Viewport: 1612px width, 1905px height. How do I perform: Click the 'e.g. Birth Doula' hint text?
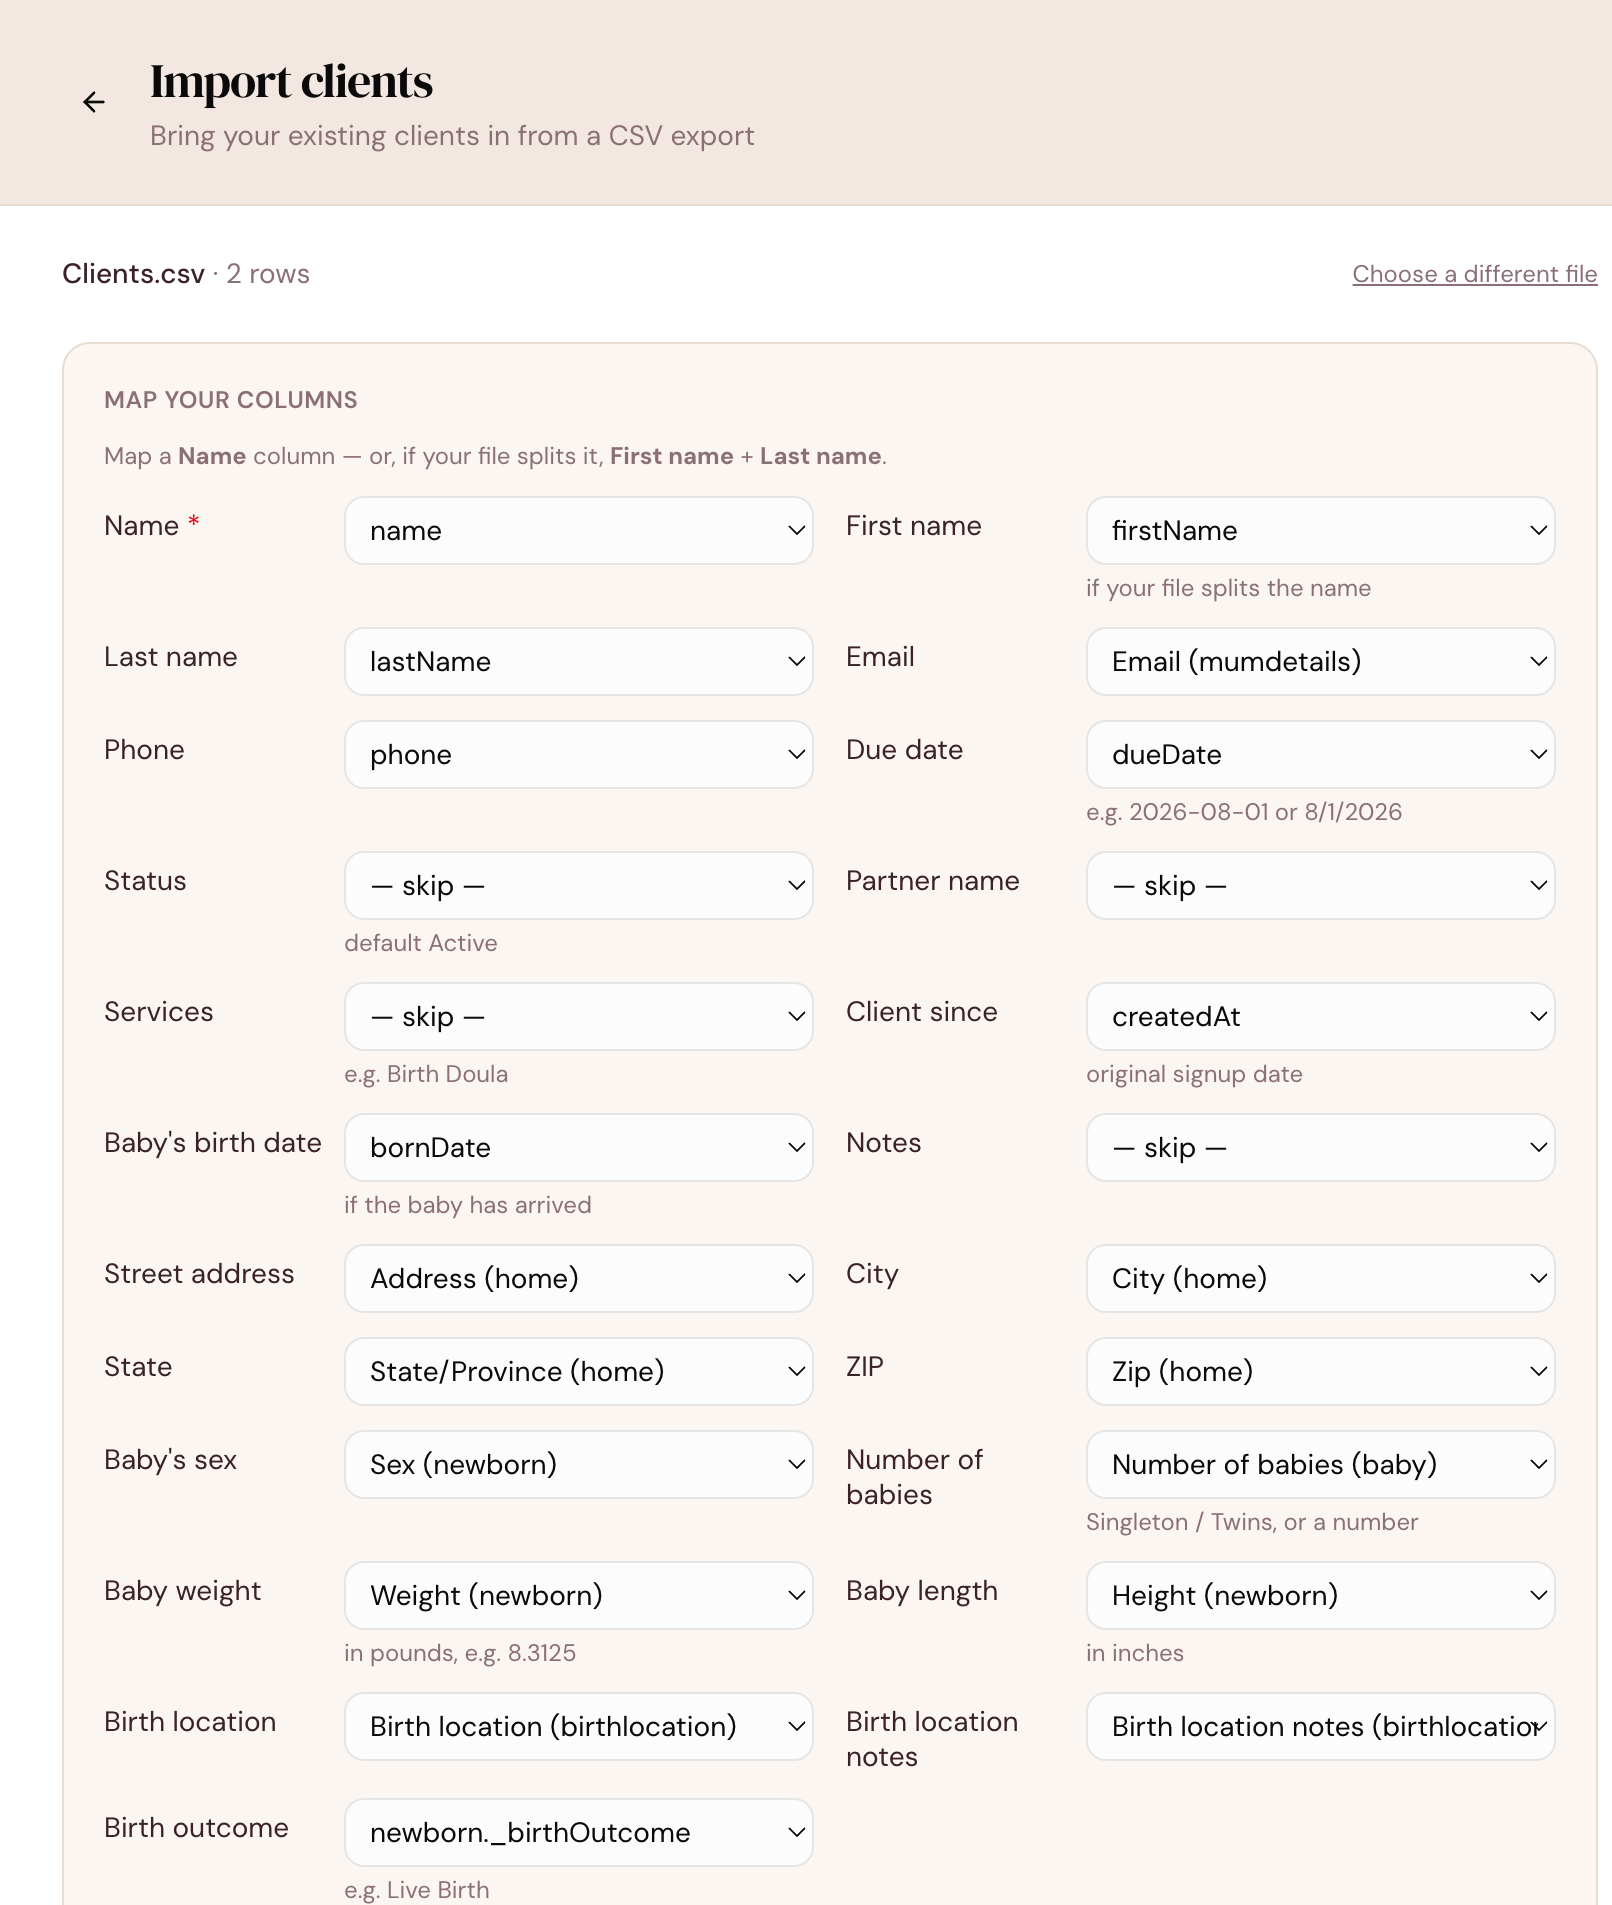[426, 1074]
